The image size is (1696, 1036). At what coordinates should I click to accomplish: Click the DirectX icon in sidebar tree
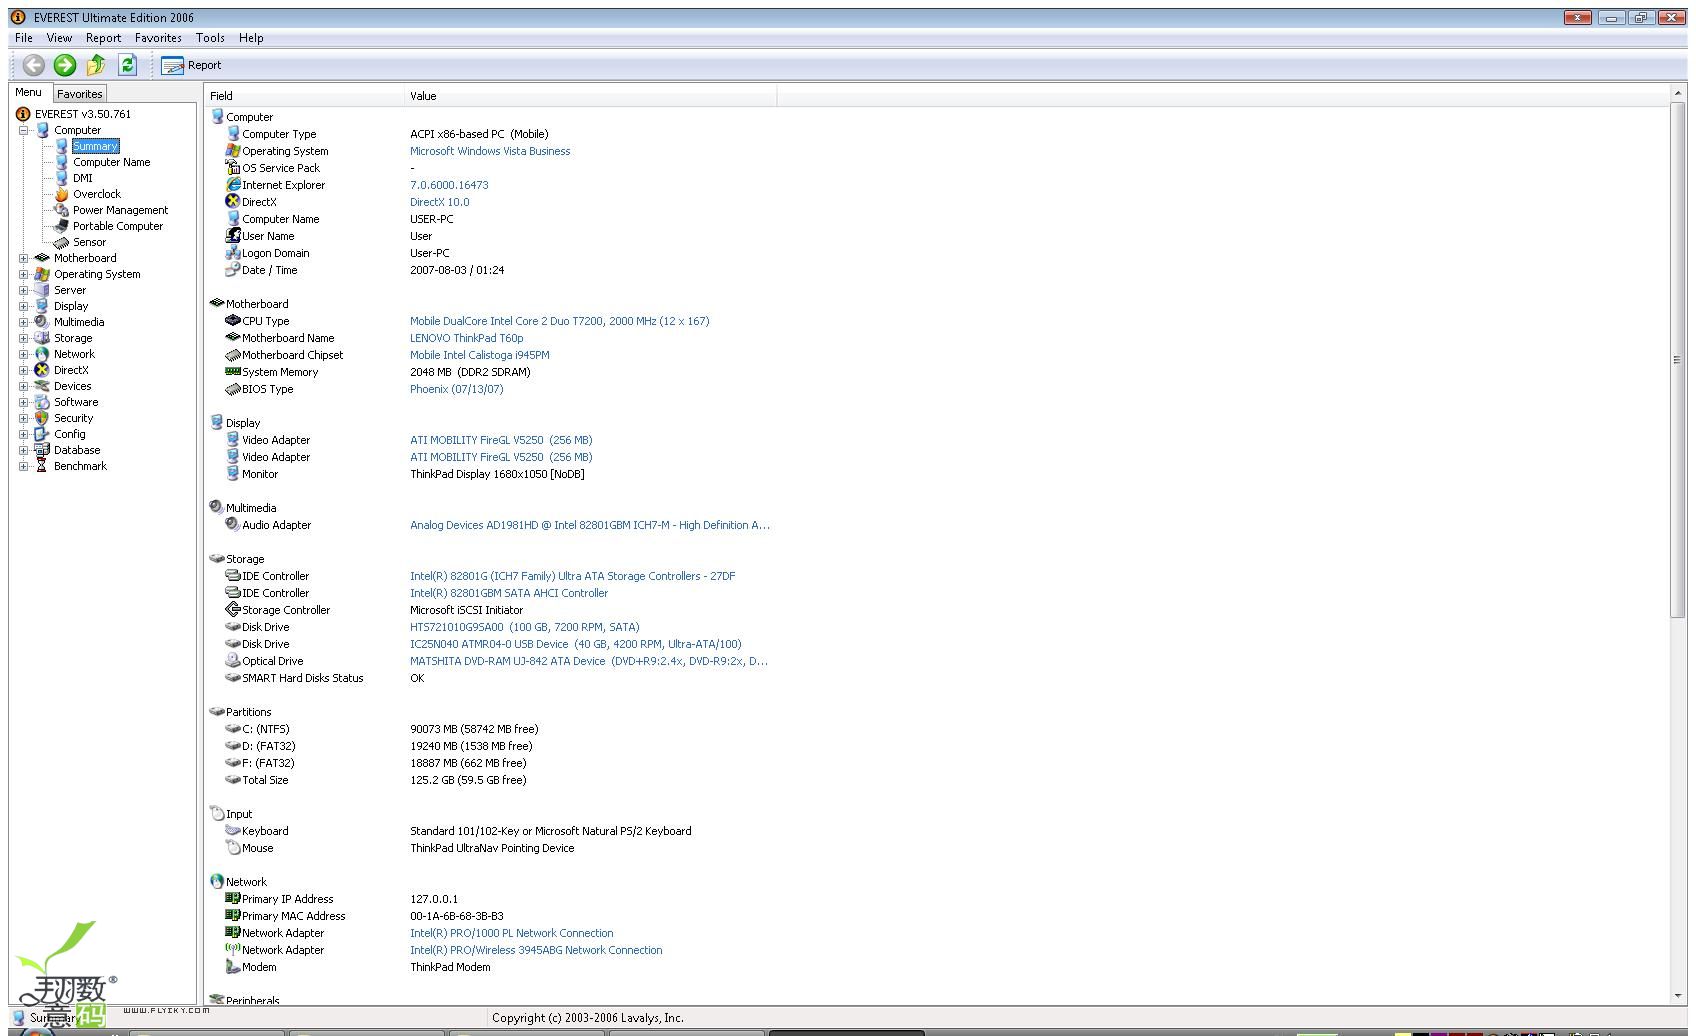point(42,370)
